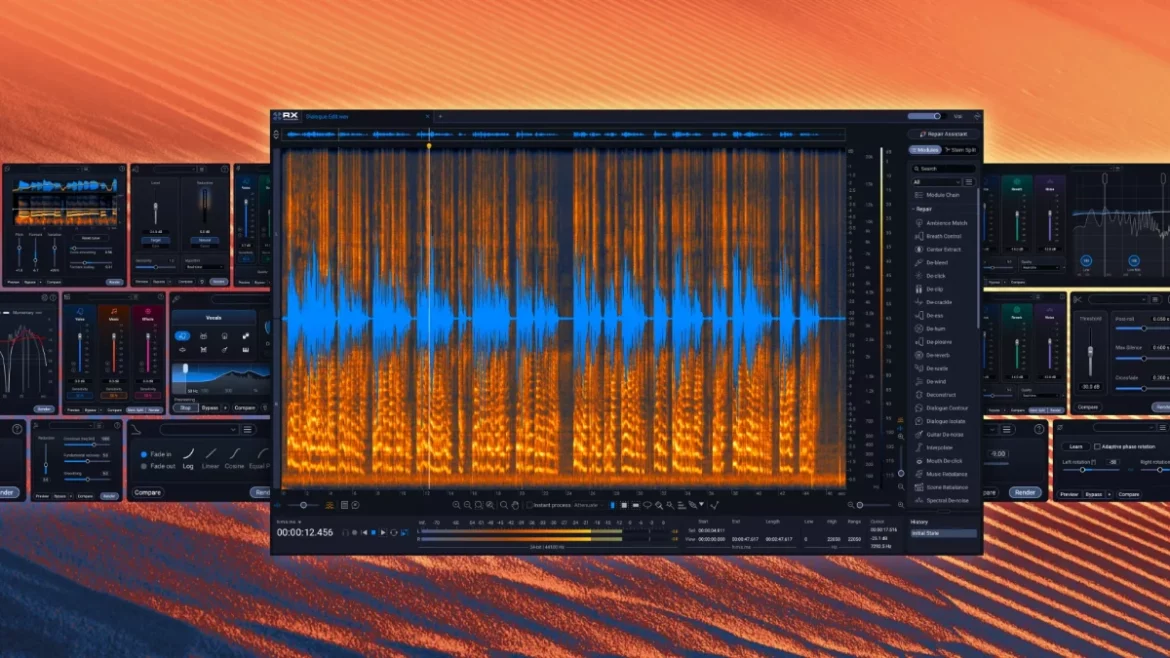
Task: Open the All module filter dropdown
Action: pos(936,182)
